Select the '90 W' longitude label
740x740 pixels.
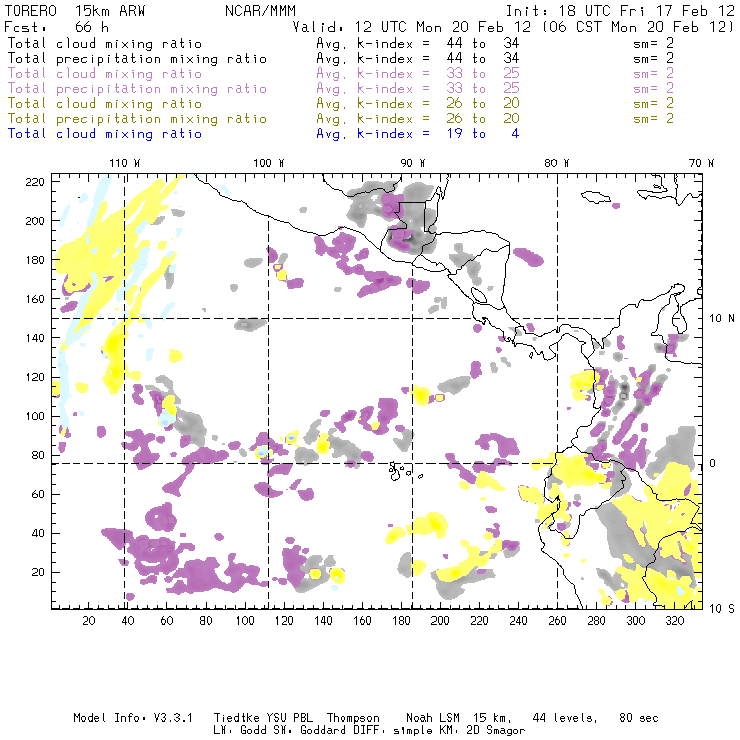(413, 163)
